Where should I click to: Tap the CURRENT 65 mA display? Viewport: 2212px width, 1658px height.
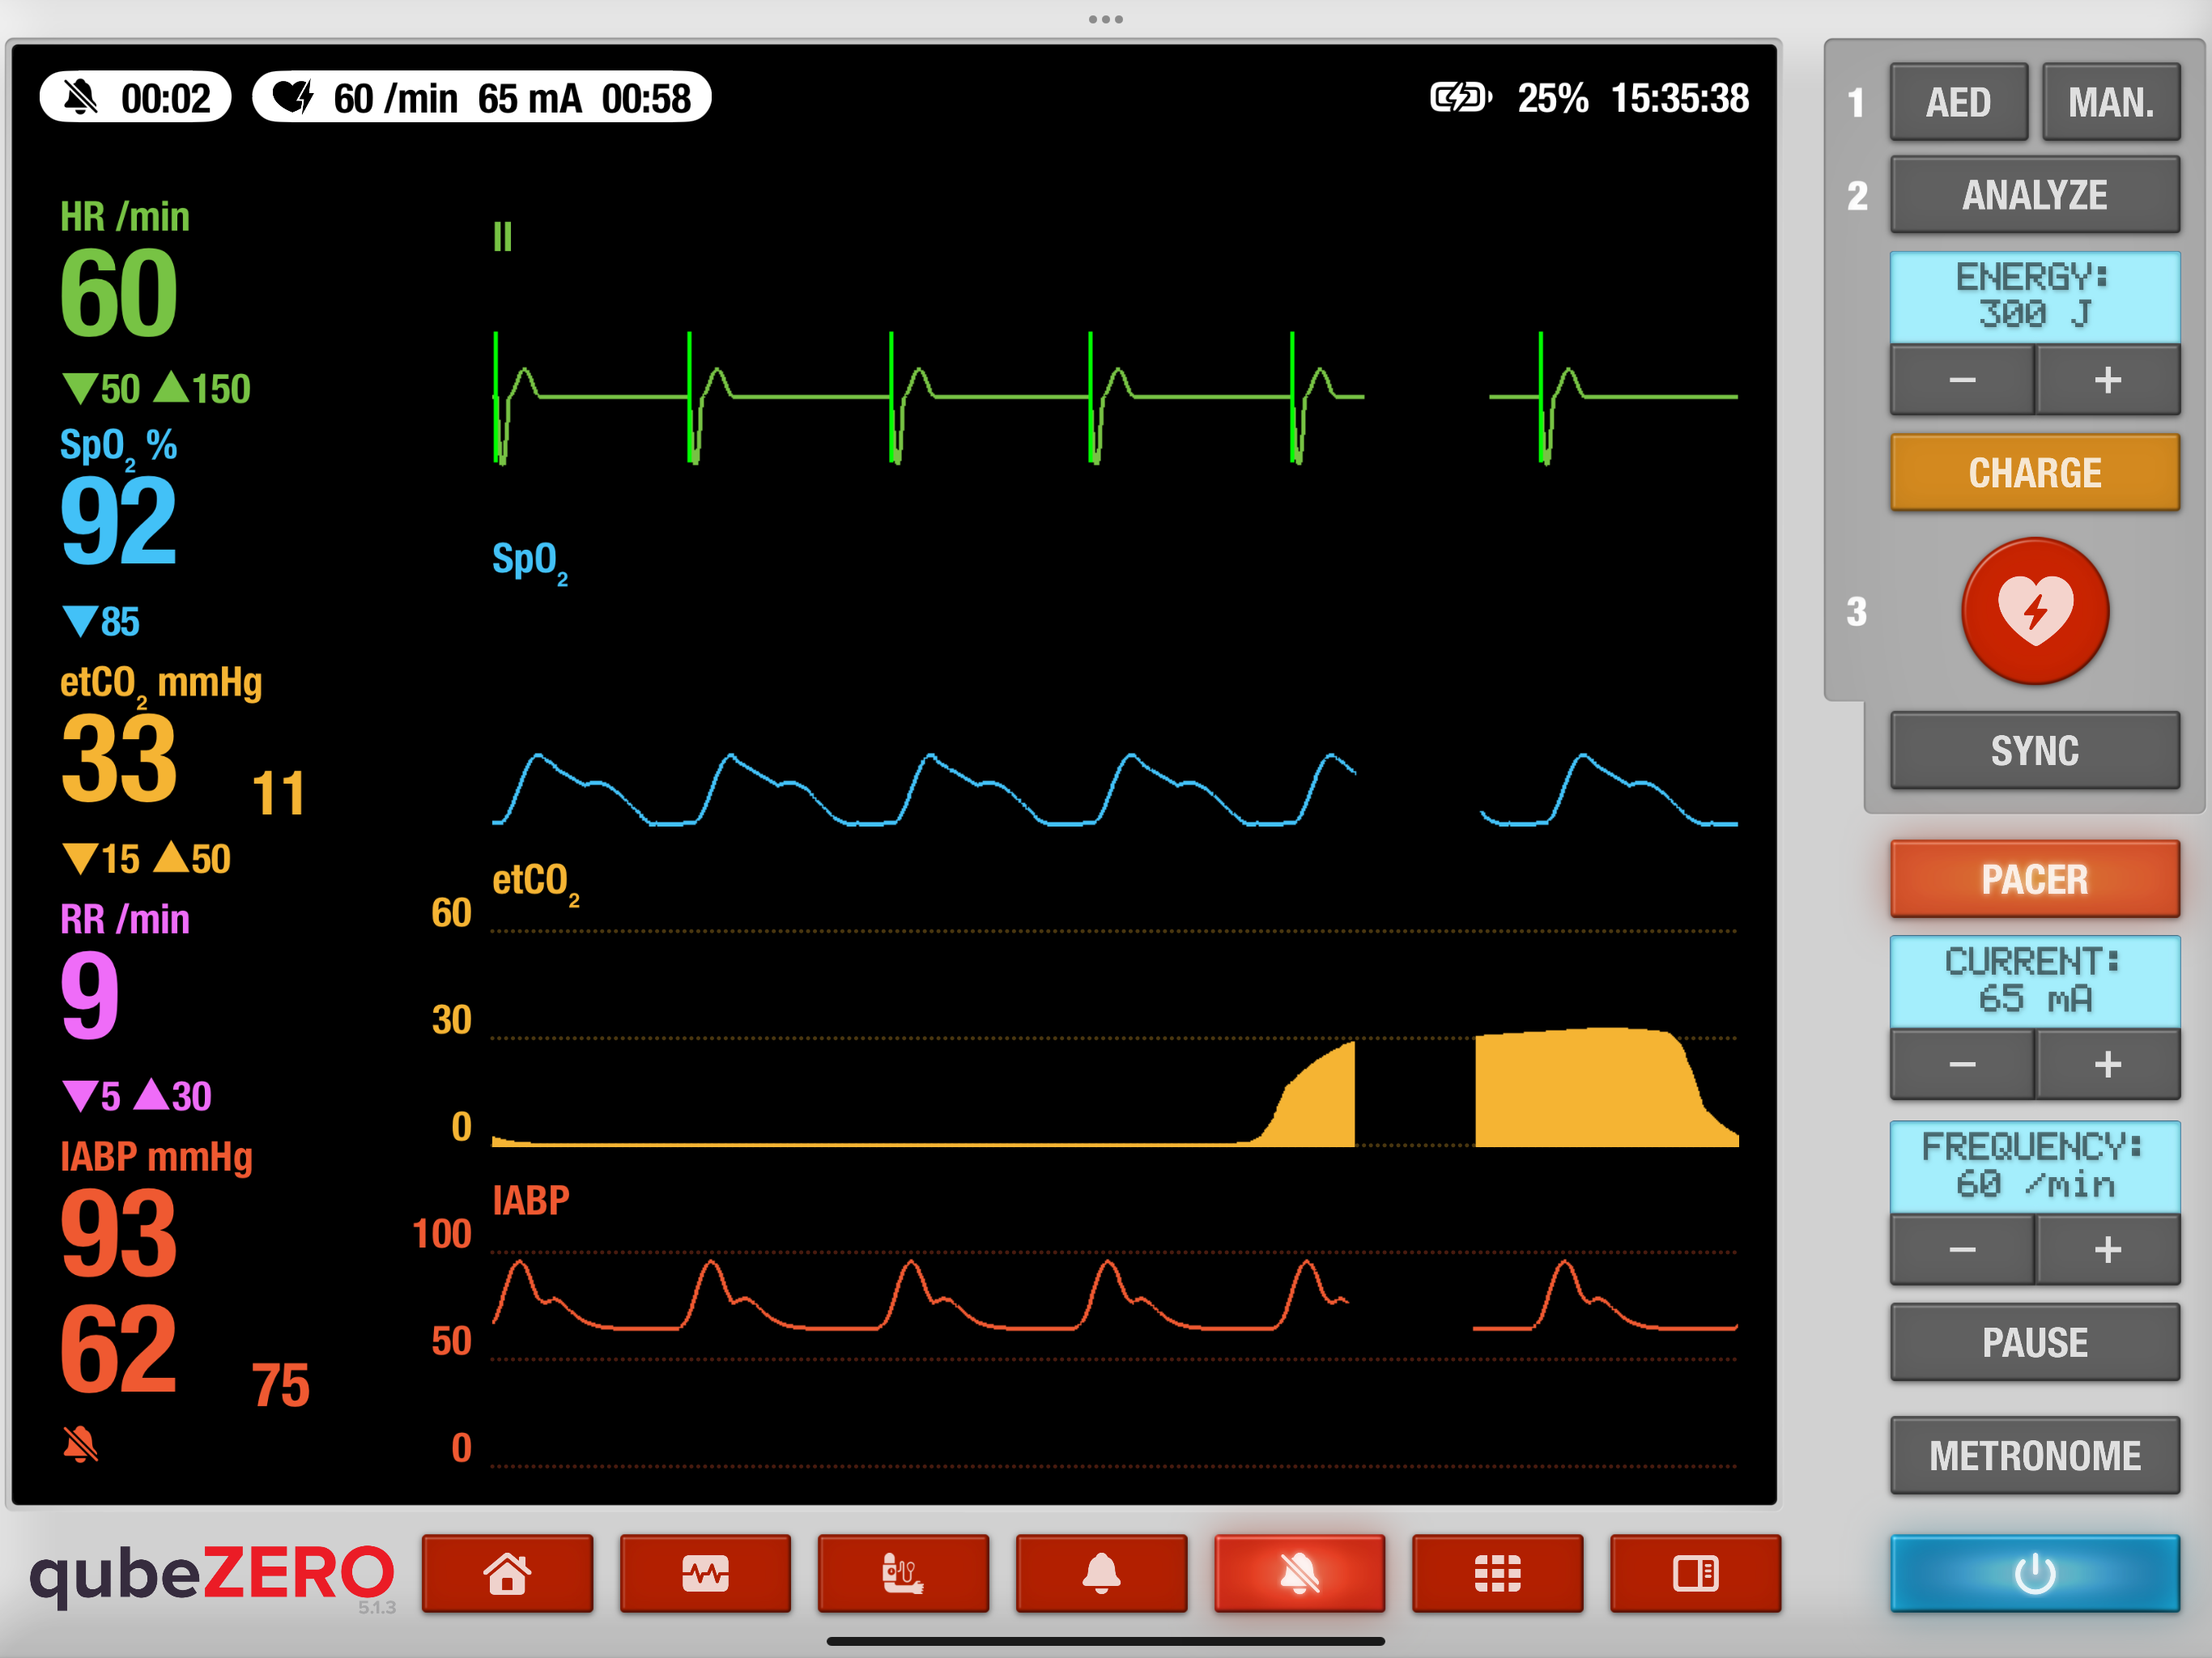[x=2034, y=981]
